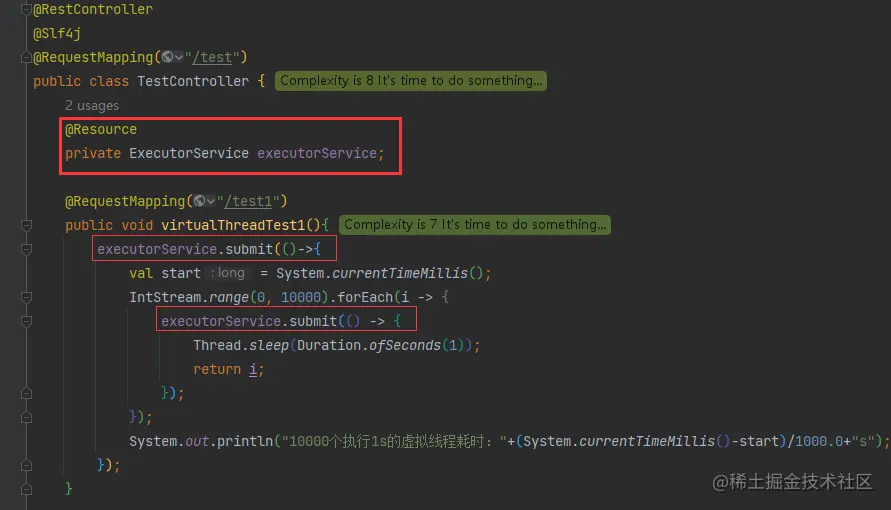Collapse the fold marker at @RestController line
Screen dimensions: 891x510
tap(26, 9)
